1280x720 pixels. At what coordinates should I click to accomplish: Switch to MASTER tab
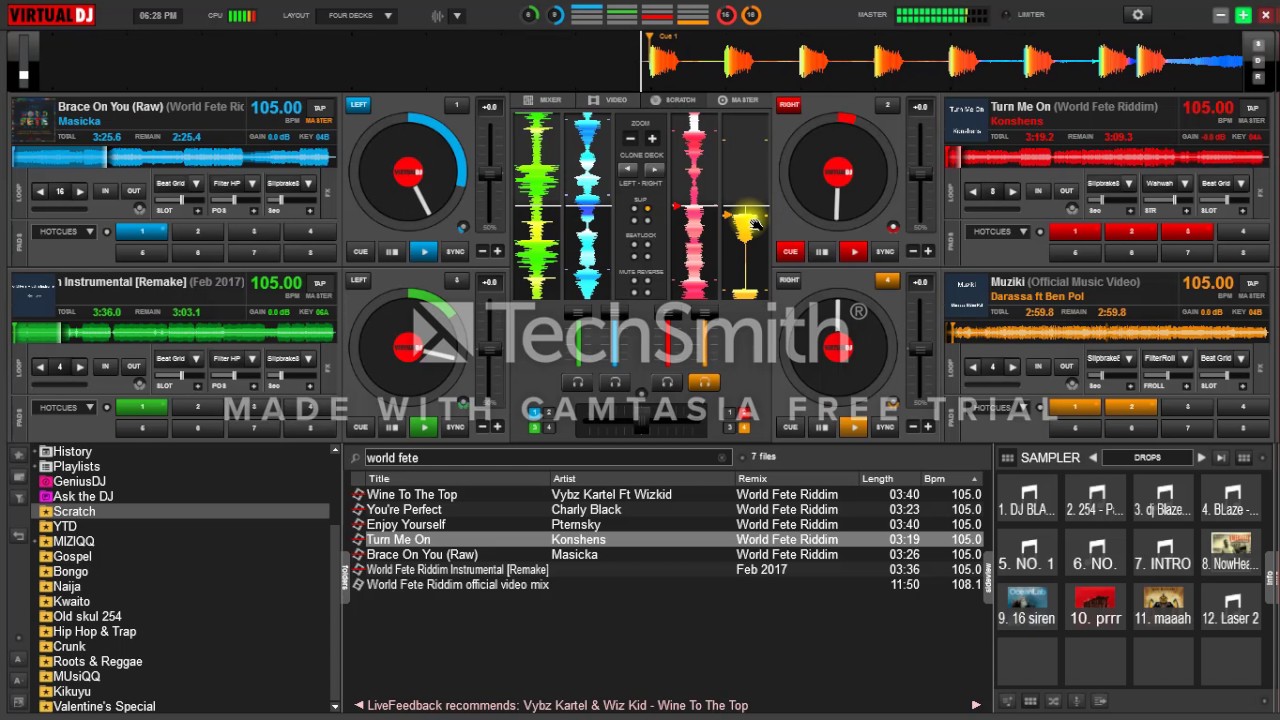[738, 100]
